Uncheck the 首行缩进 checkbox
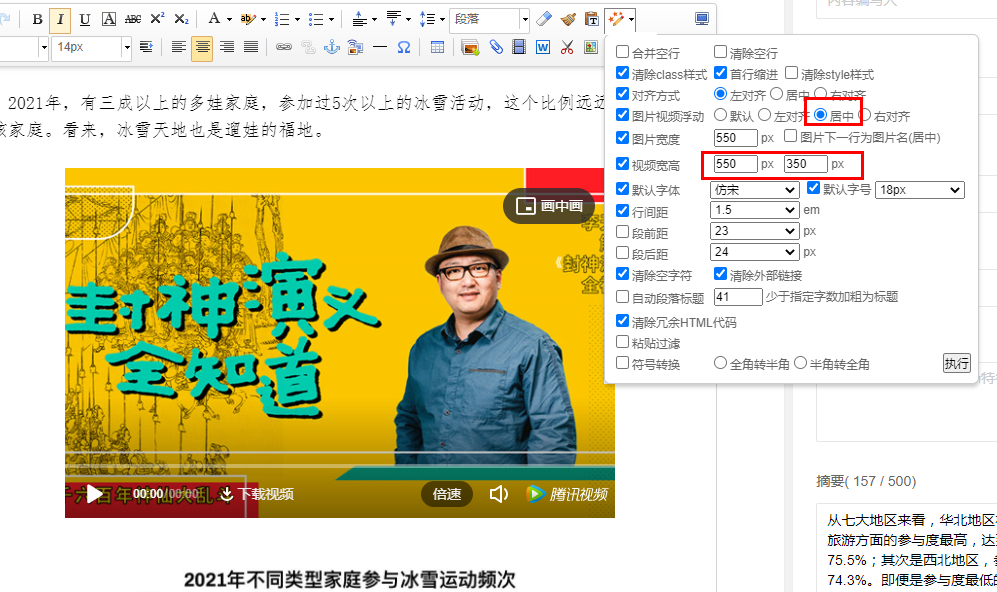The height and width of the screenshot is (592, 997). click(720, 73)
